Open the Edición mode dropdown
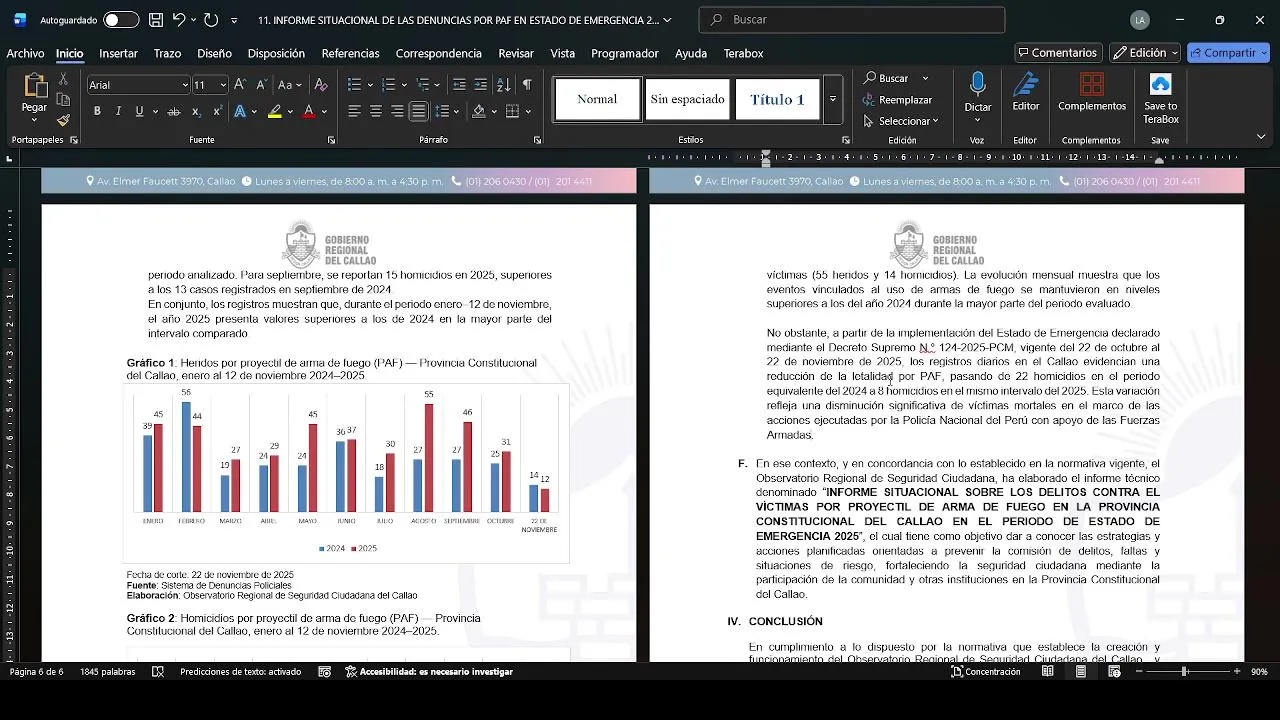Screen dimensions: 1280x720 tap(1145, 53)
